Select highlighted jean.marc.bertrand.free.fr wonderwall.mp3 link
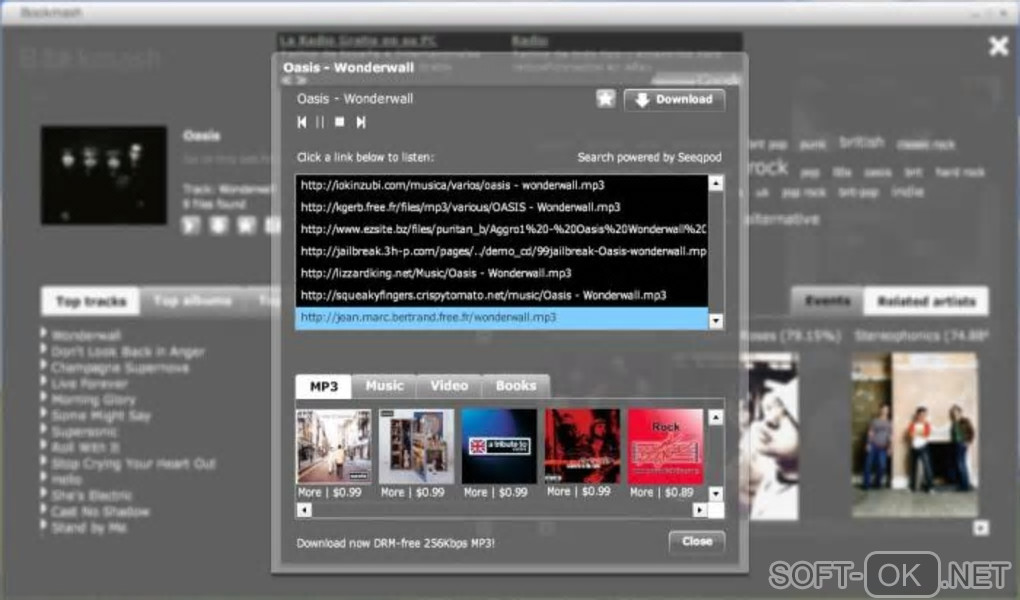 502,318
